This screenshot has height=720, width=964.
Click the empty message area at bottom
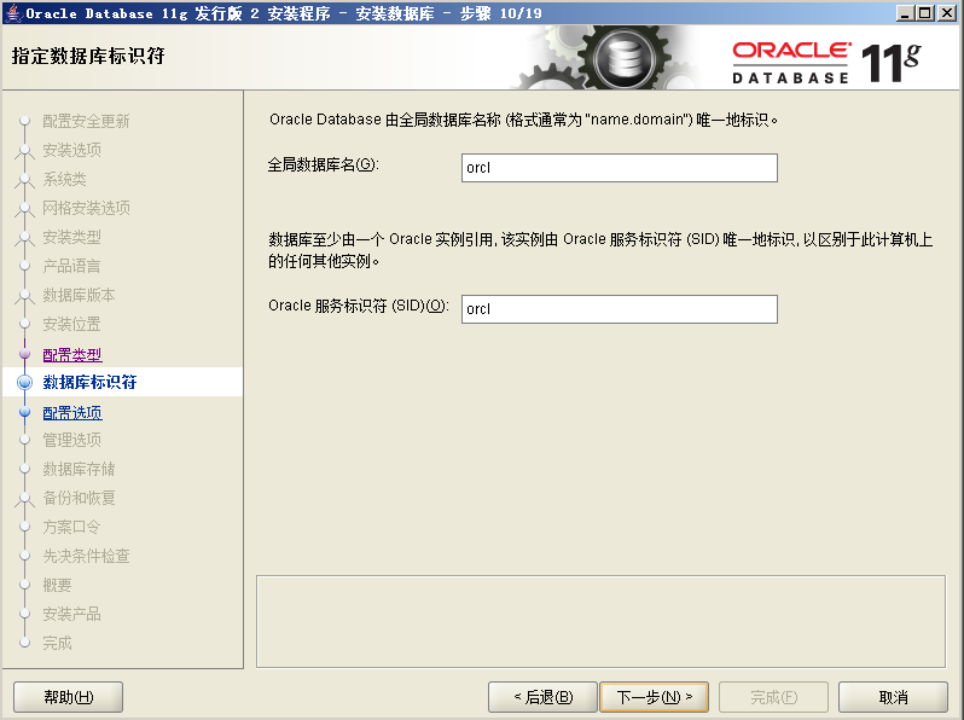pyautogui.click(x=601, y=622)
